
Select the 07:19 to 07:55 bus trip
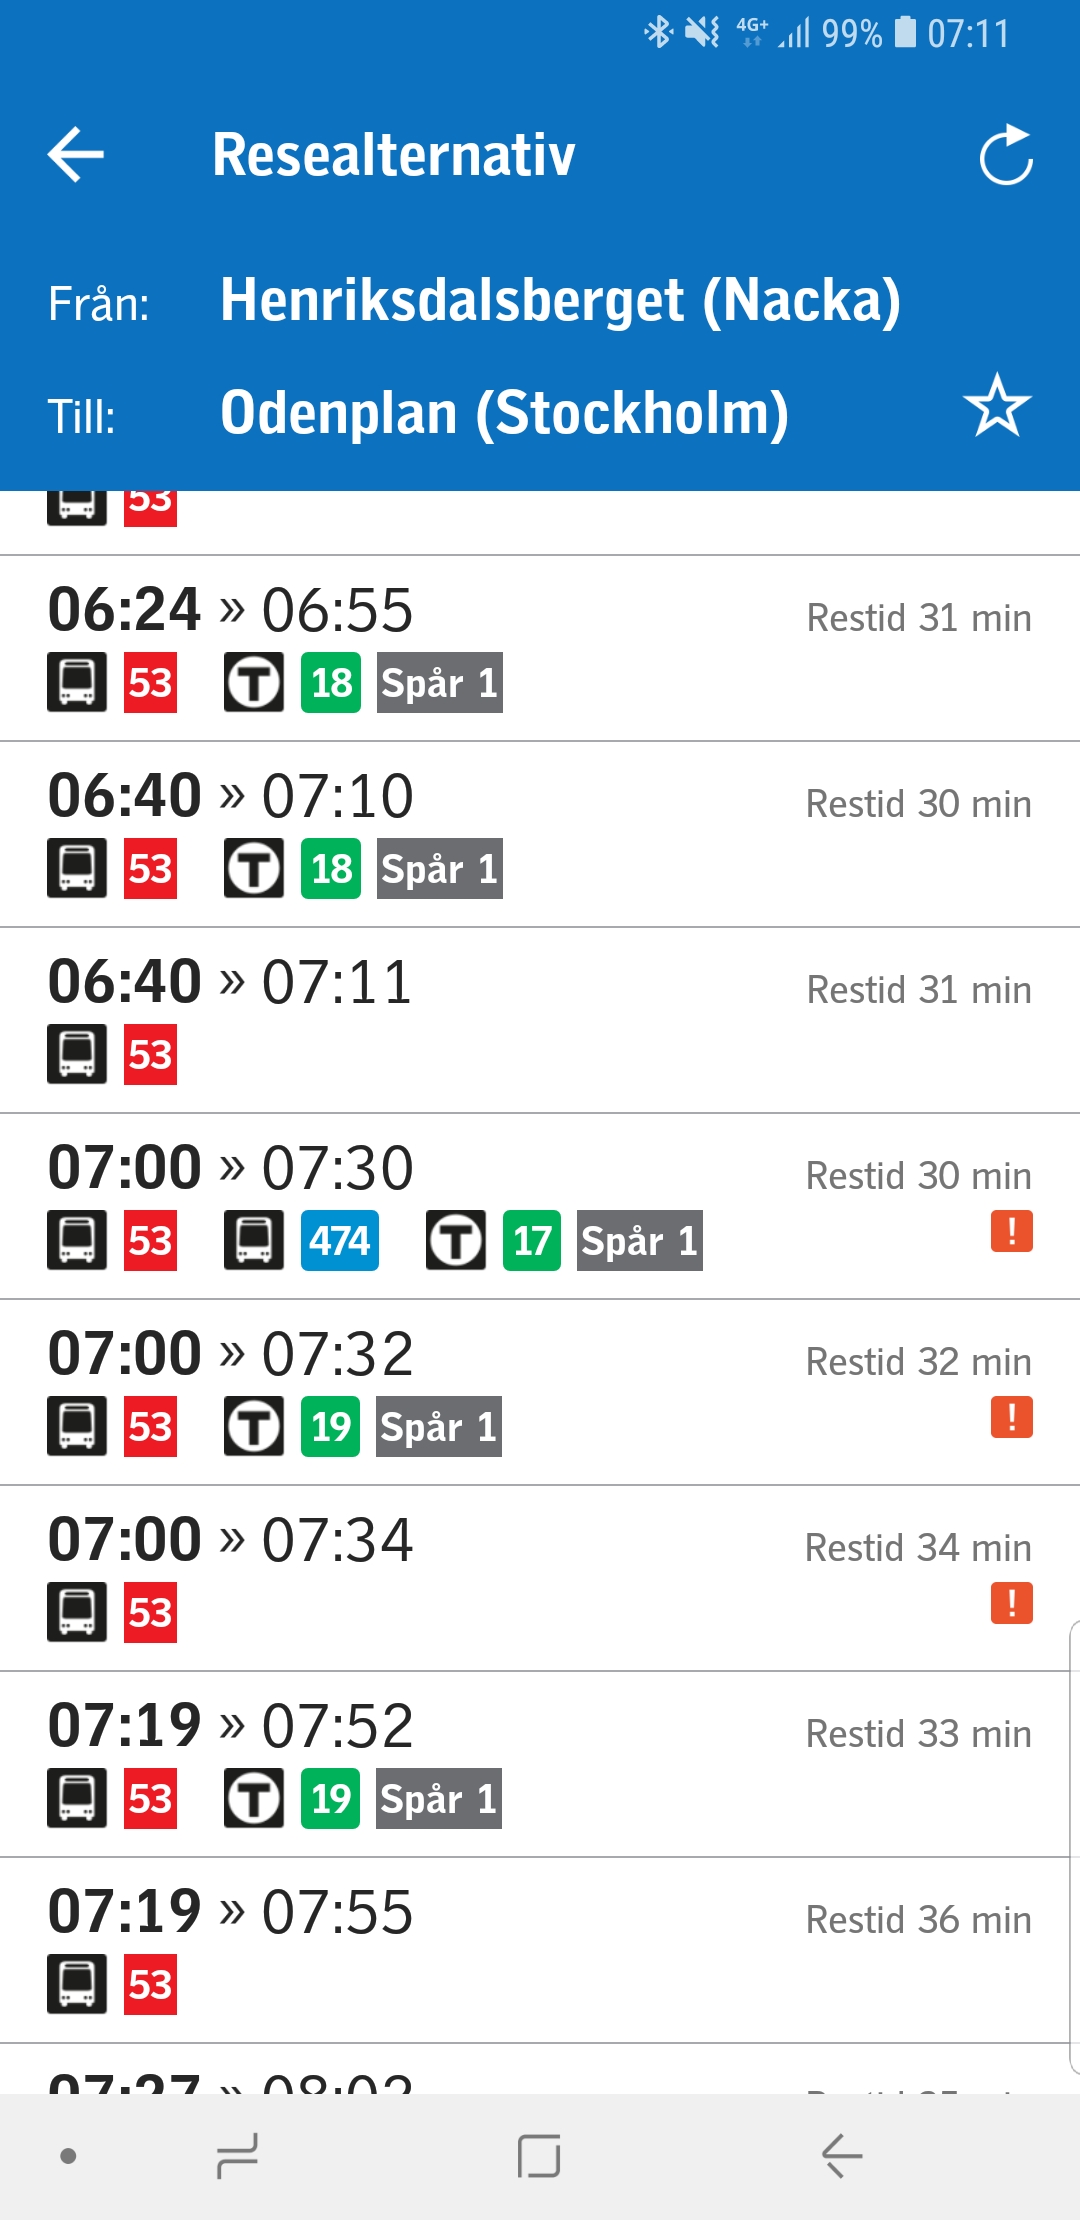tap(540, 1950)
